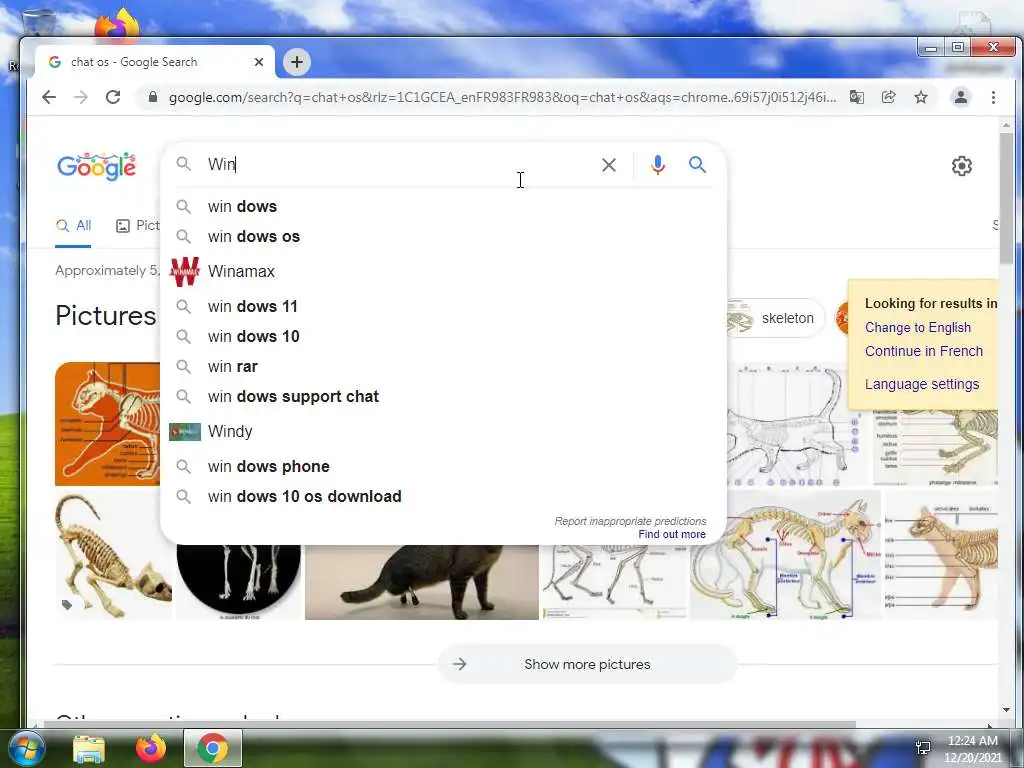Open the Chrome three-dot menu
This screenshot has width=1024, height=768.
point(993,97)
